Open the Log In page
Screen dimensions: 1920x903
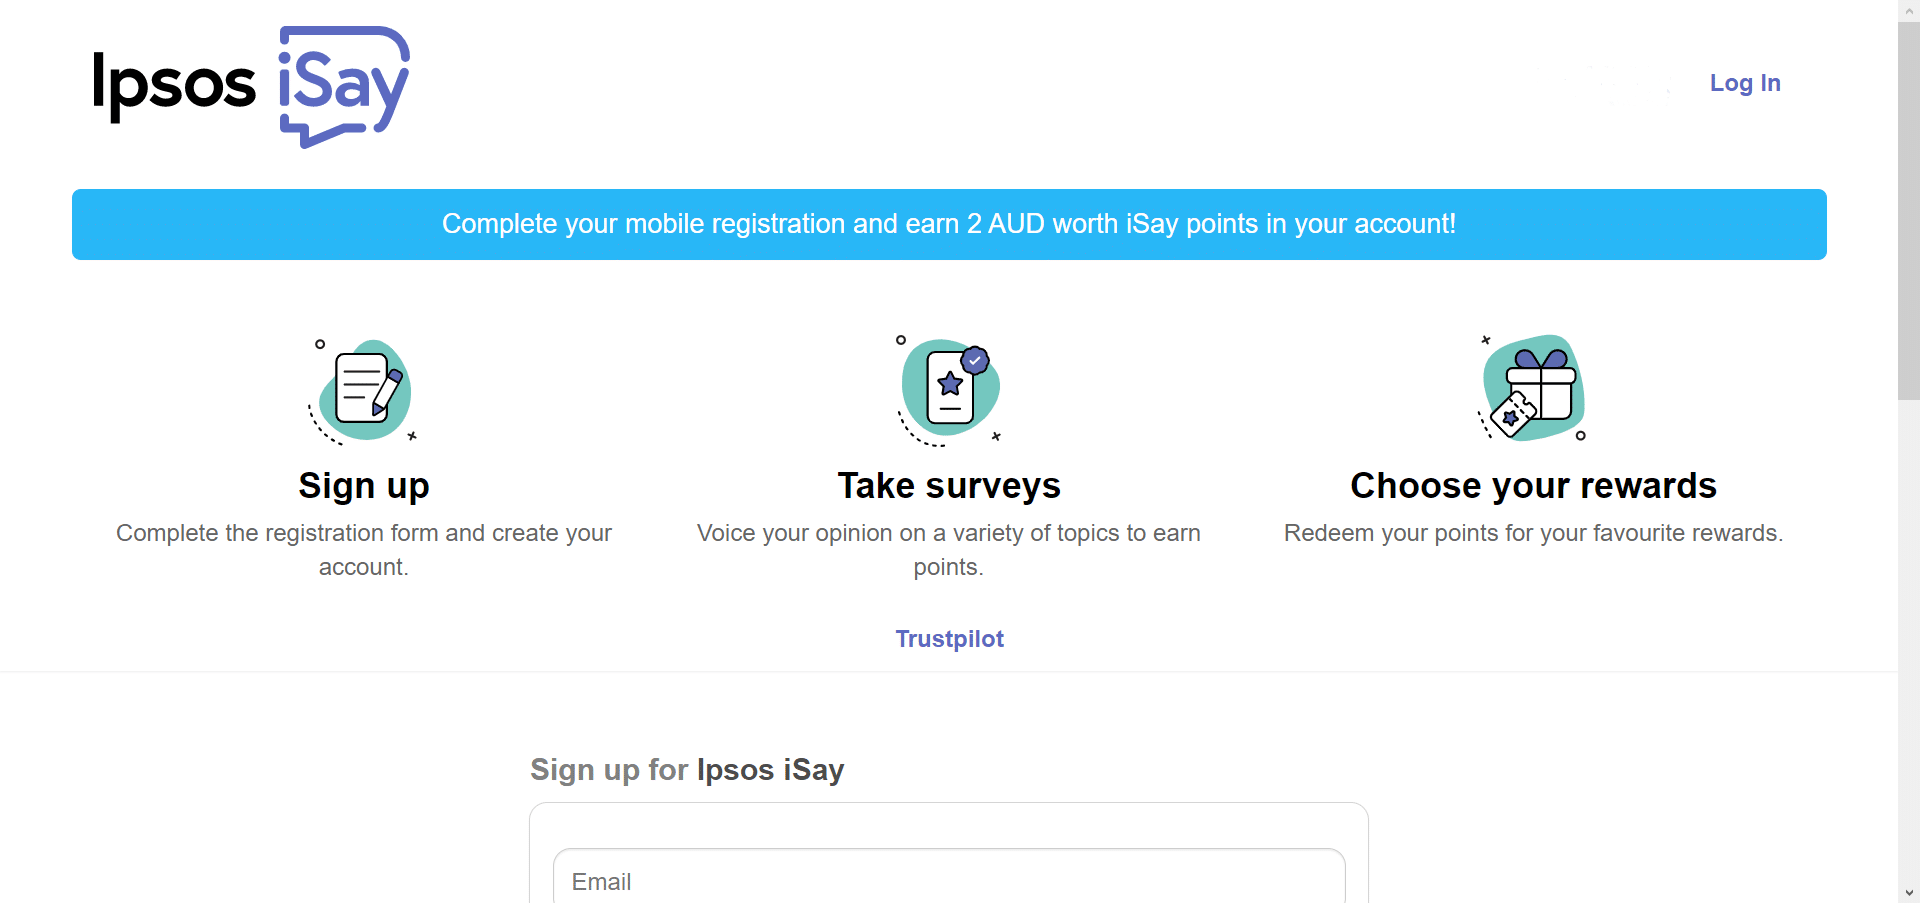pyautogui.click(x=1744, y=83)
